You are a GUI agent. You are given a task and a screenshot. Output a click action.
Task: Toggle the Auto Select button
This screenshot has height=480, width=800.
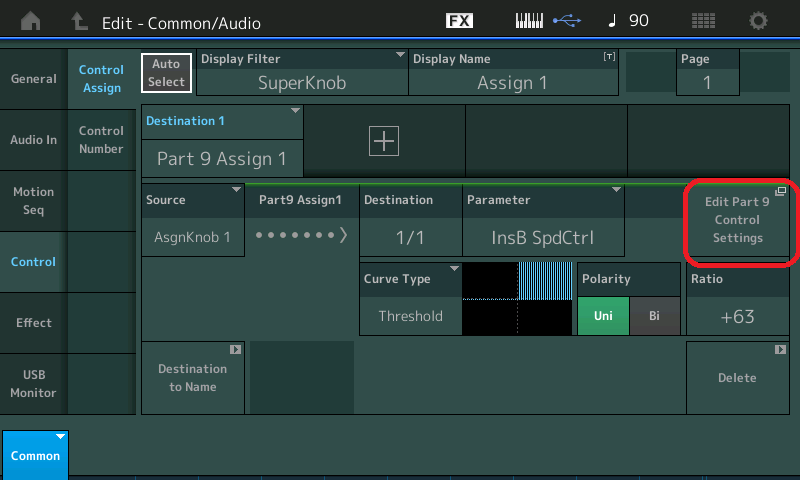click(x=166, y=73)
